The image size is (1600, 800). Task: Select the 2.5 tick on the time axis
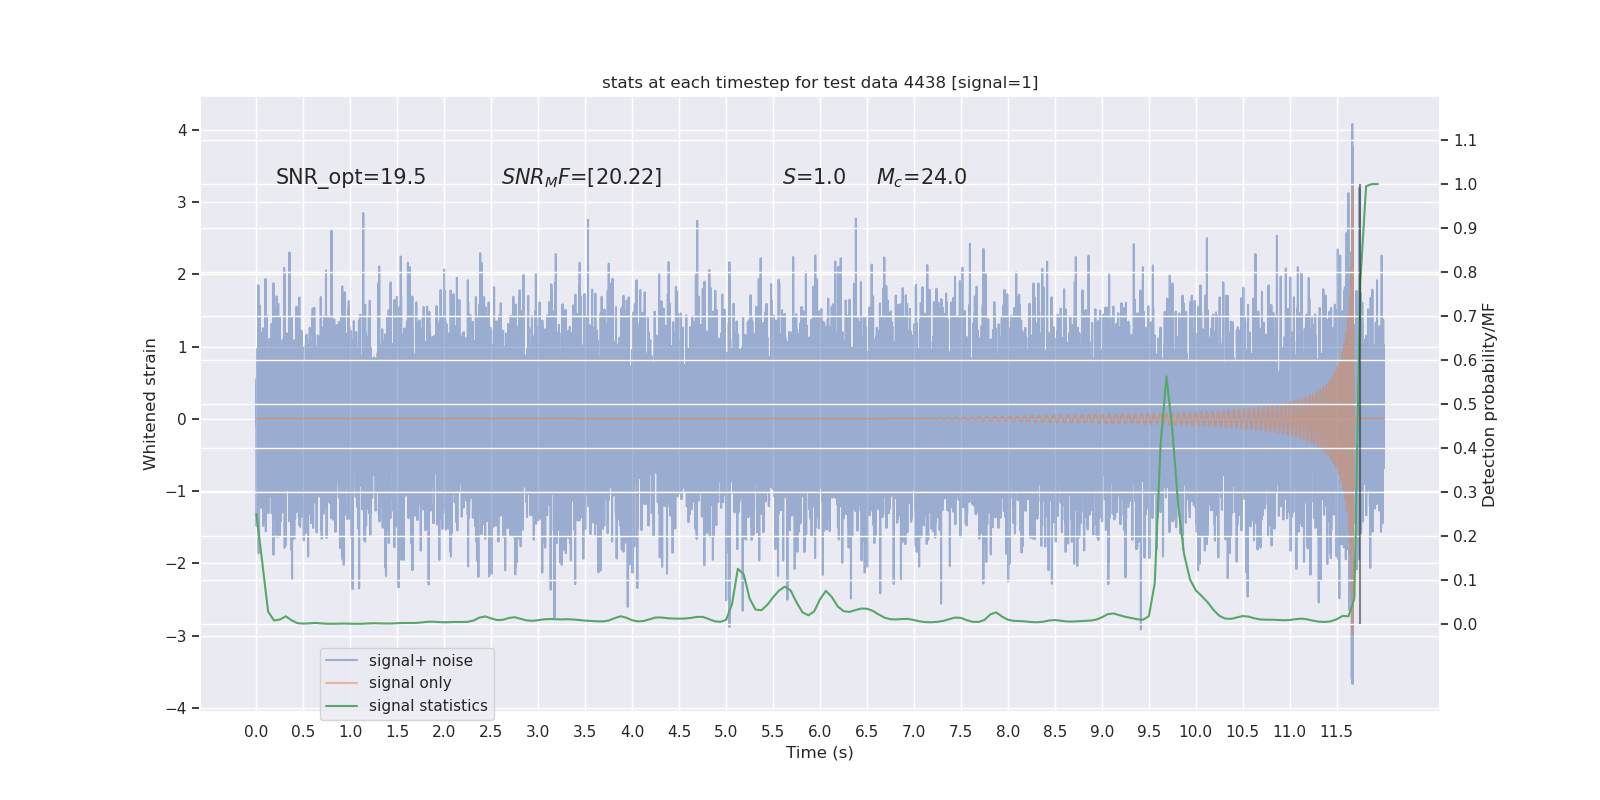(x=491, y=731)
